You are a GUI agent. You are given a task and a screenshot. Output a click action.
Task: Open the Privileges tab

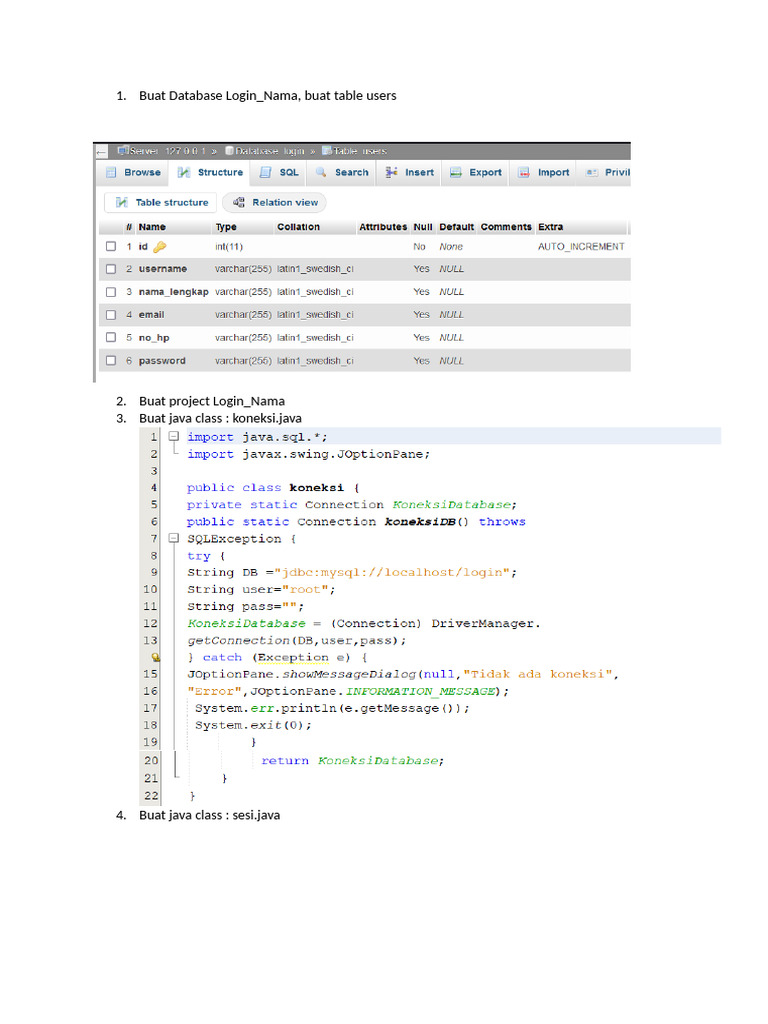pyautogui.click(x=607, y=172)
